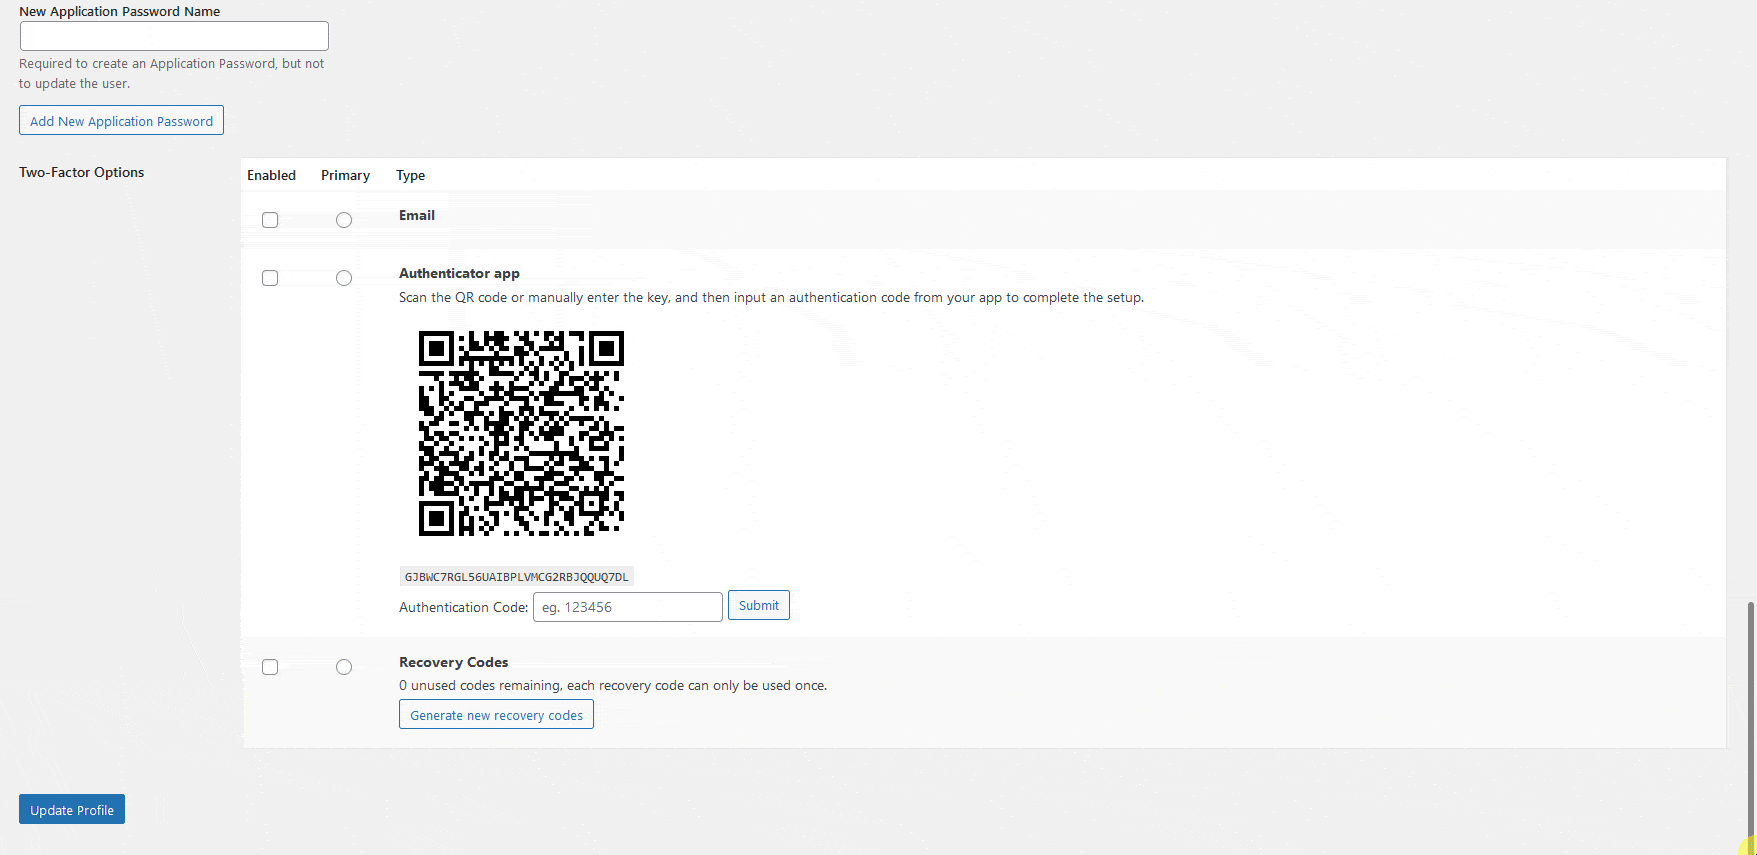
Task: Click the Update Profile button
Action: pos(72,809)
